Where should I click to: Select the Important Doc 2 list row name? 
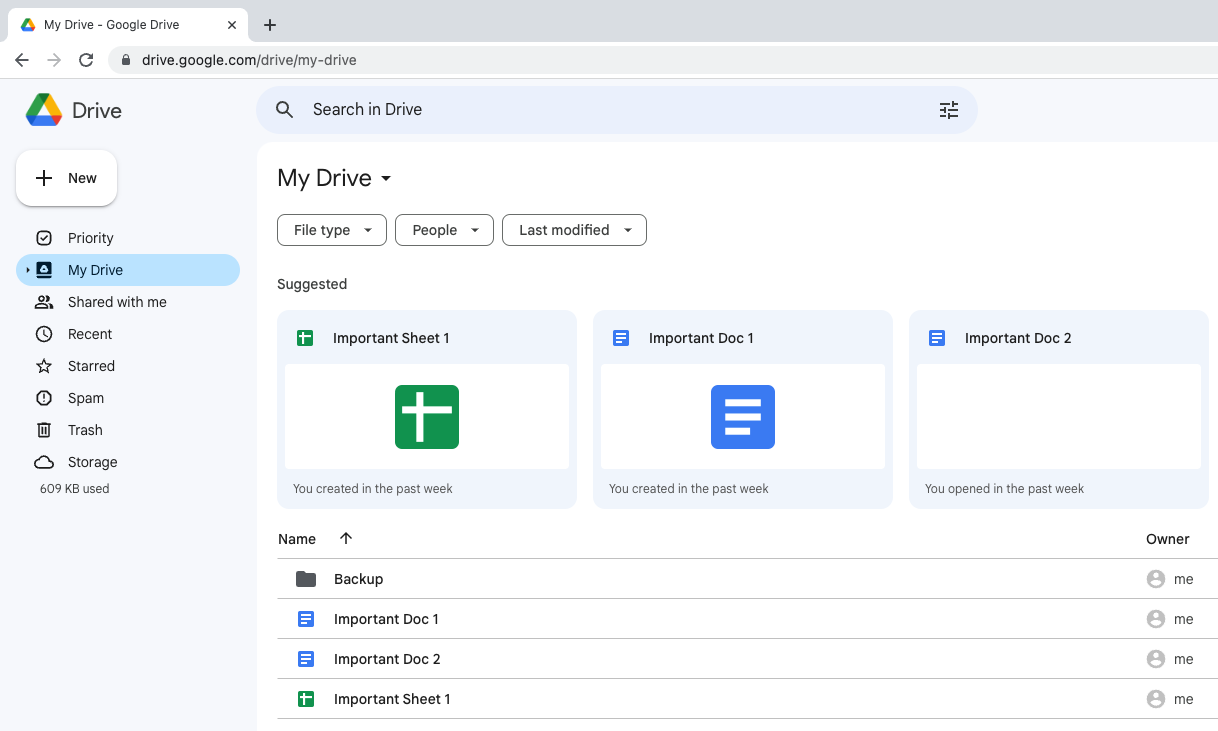pyautogui.click(x=387, y=659)
